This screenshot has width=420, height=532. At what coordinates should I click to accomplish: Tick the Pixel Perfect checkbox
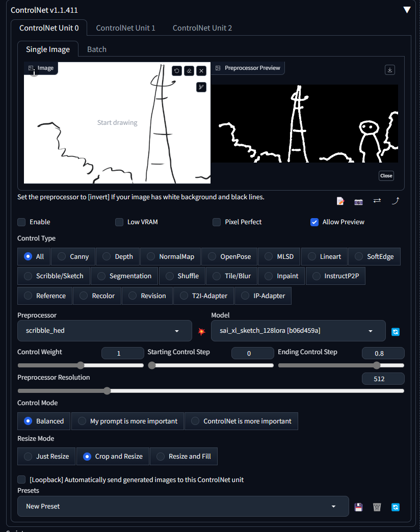(x=216, y=222)
